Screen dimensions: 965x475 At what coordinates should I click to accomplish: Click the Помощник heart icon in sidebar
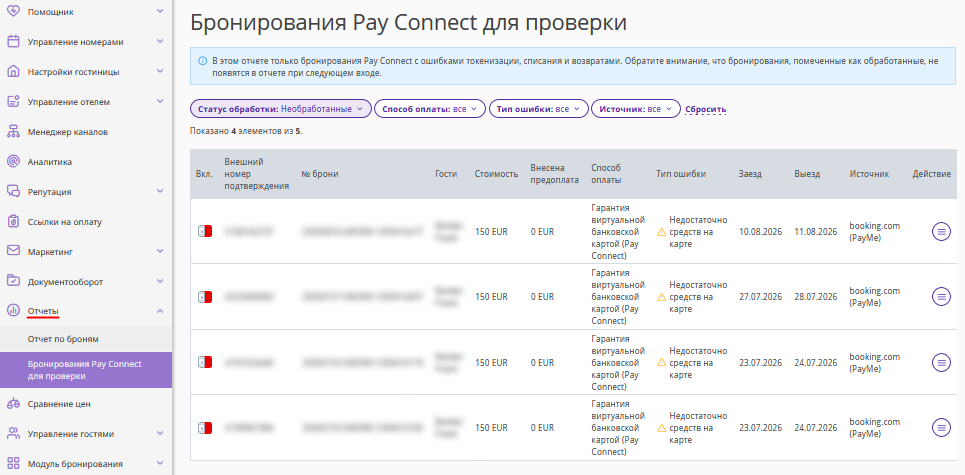click(x=13, y=12)
